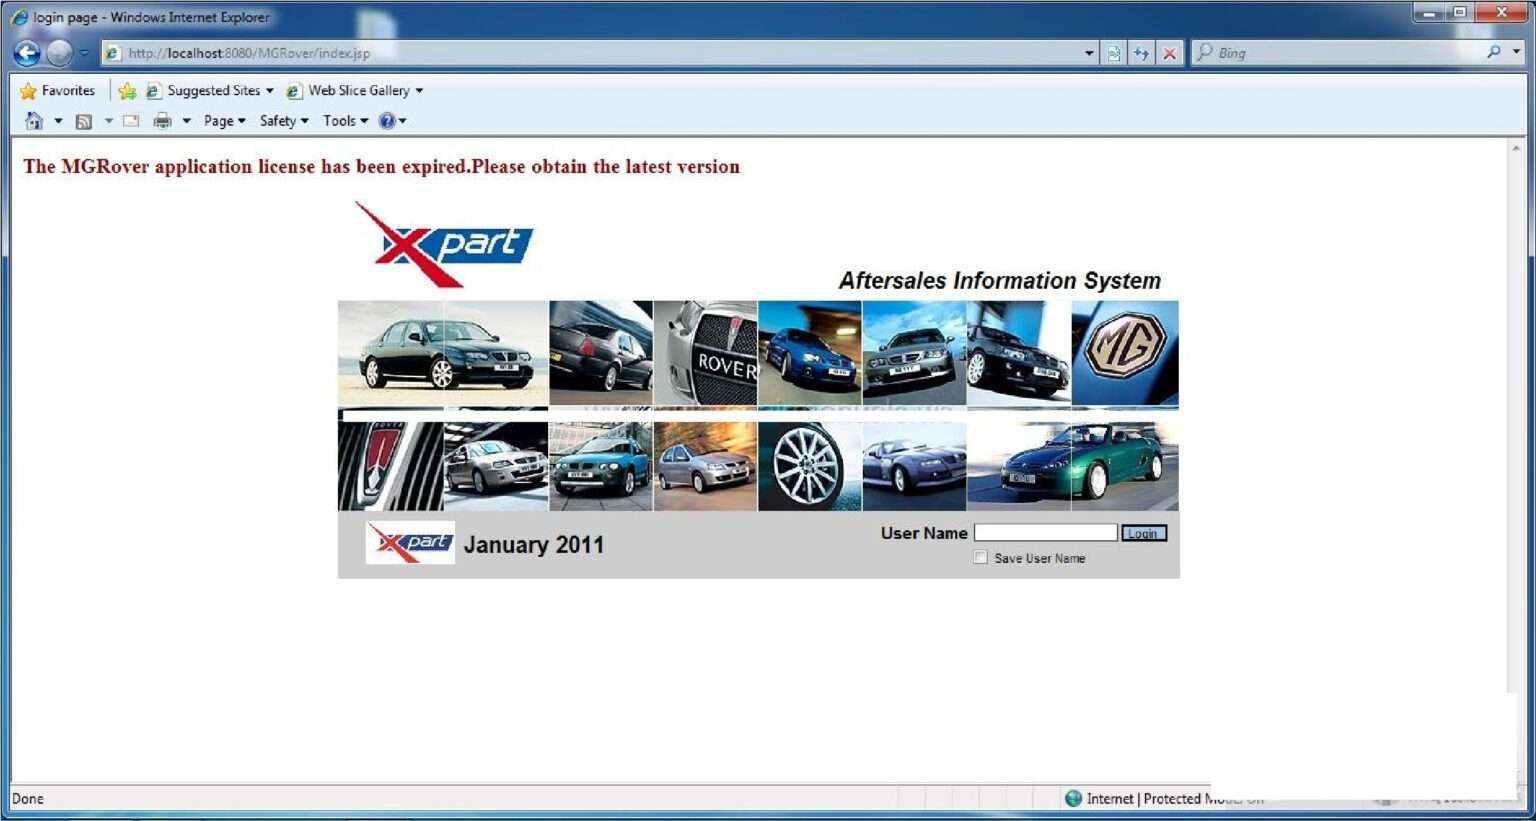Click the Login button
1536x821 pixels.
[x=1143, y=533]
